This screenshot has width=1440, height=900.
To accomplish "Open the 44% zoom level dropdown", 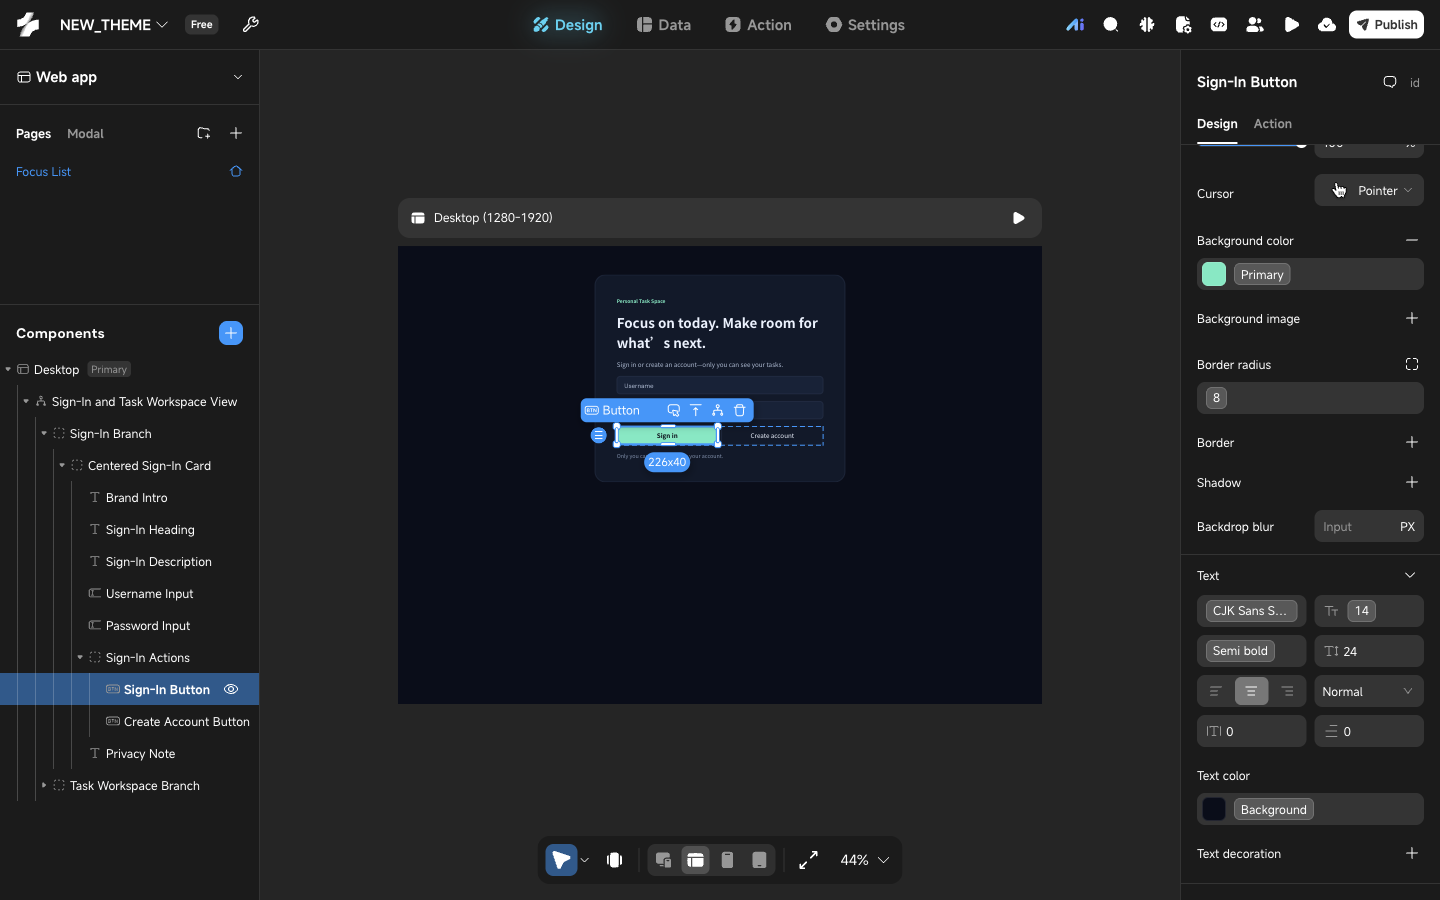I will coord(865,860).
